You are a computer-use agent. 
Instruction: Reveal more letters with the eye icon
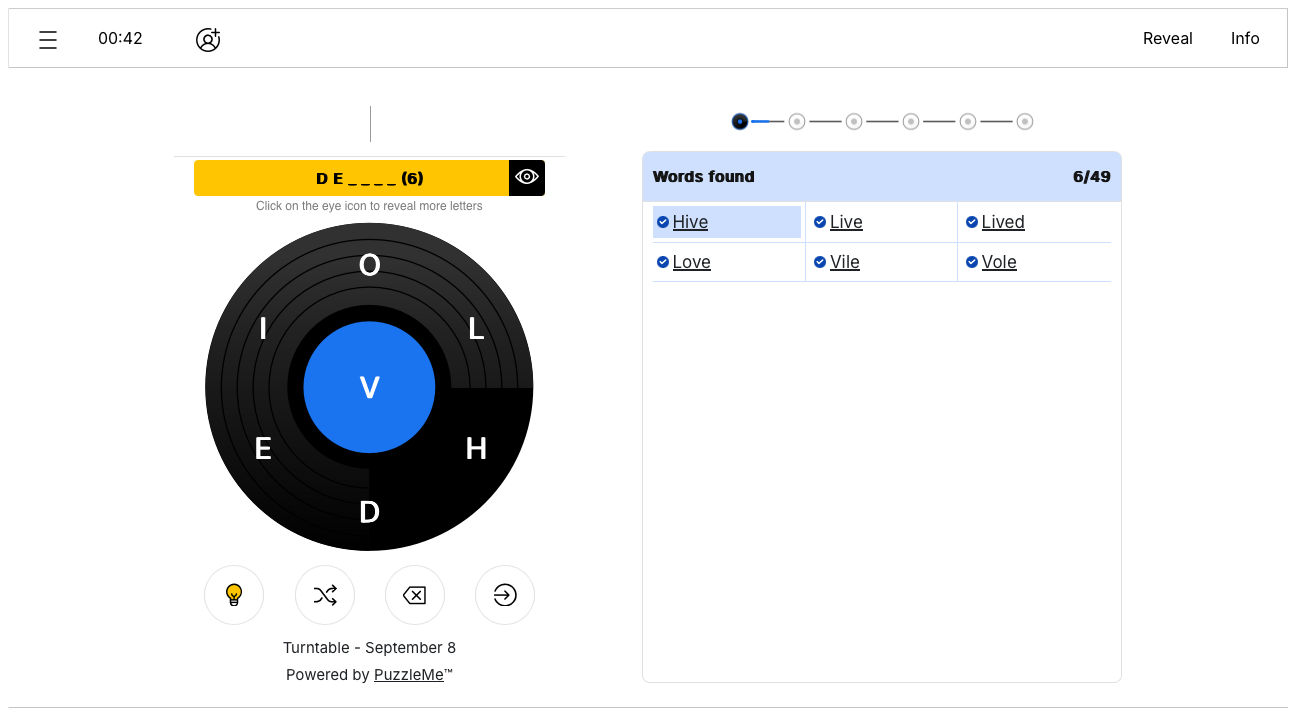tap(527, 177)
